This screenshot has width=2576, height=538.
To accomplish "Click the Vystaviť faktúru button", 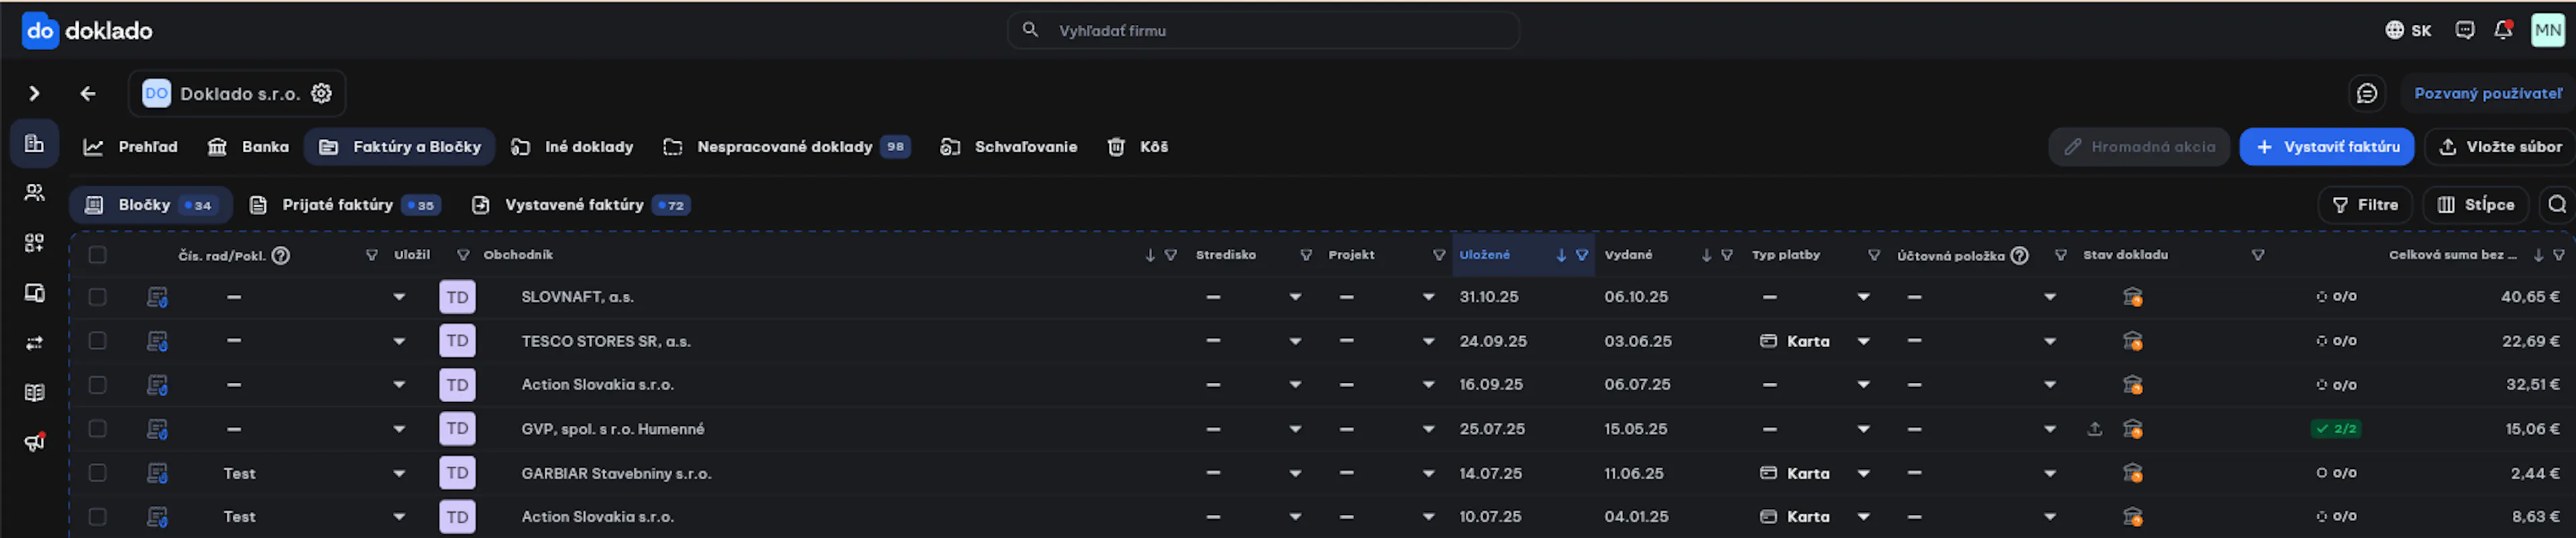I will click(x=2326, y=147).
